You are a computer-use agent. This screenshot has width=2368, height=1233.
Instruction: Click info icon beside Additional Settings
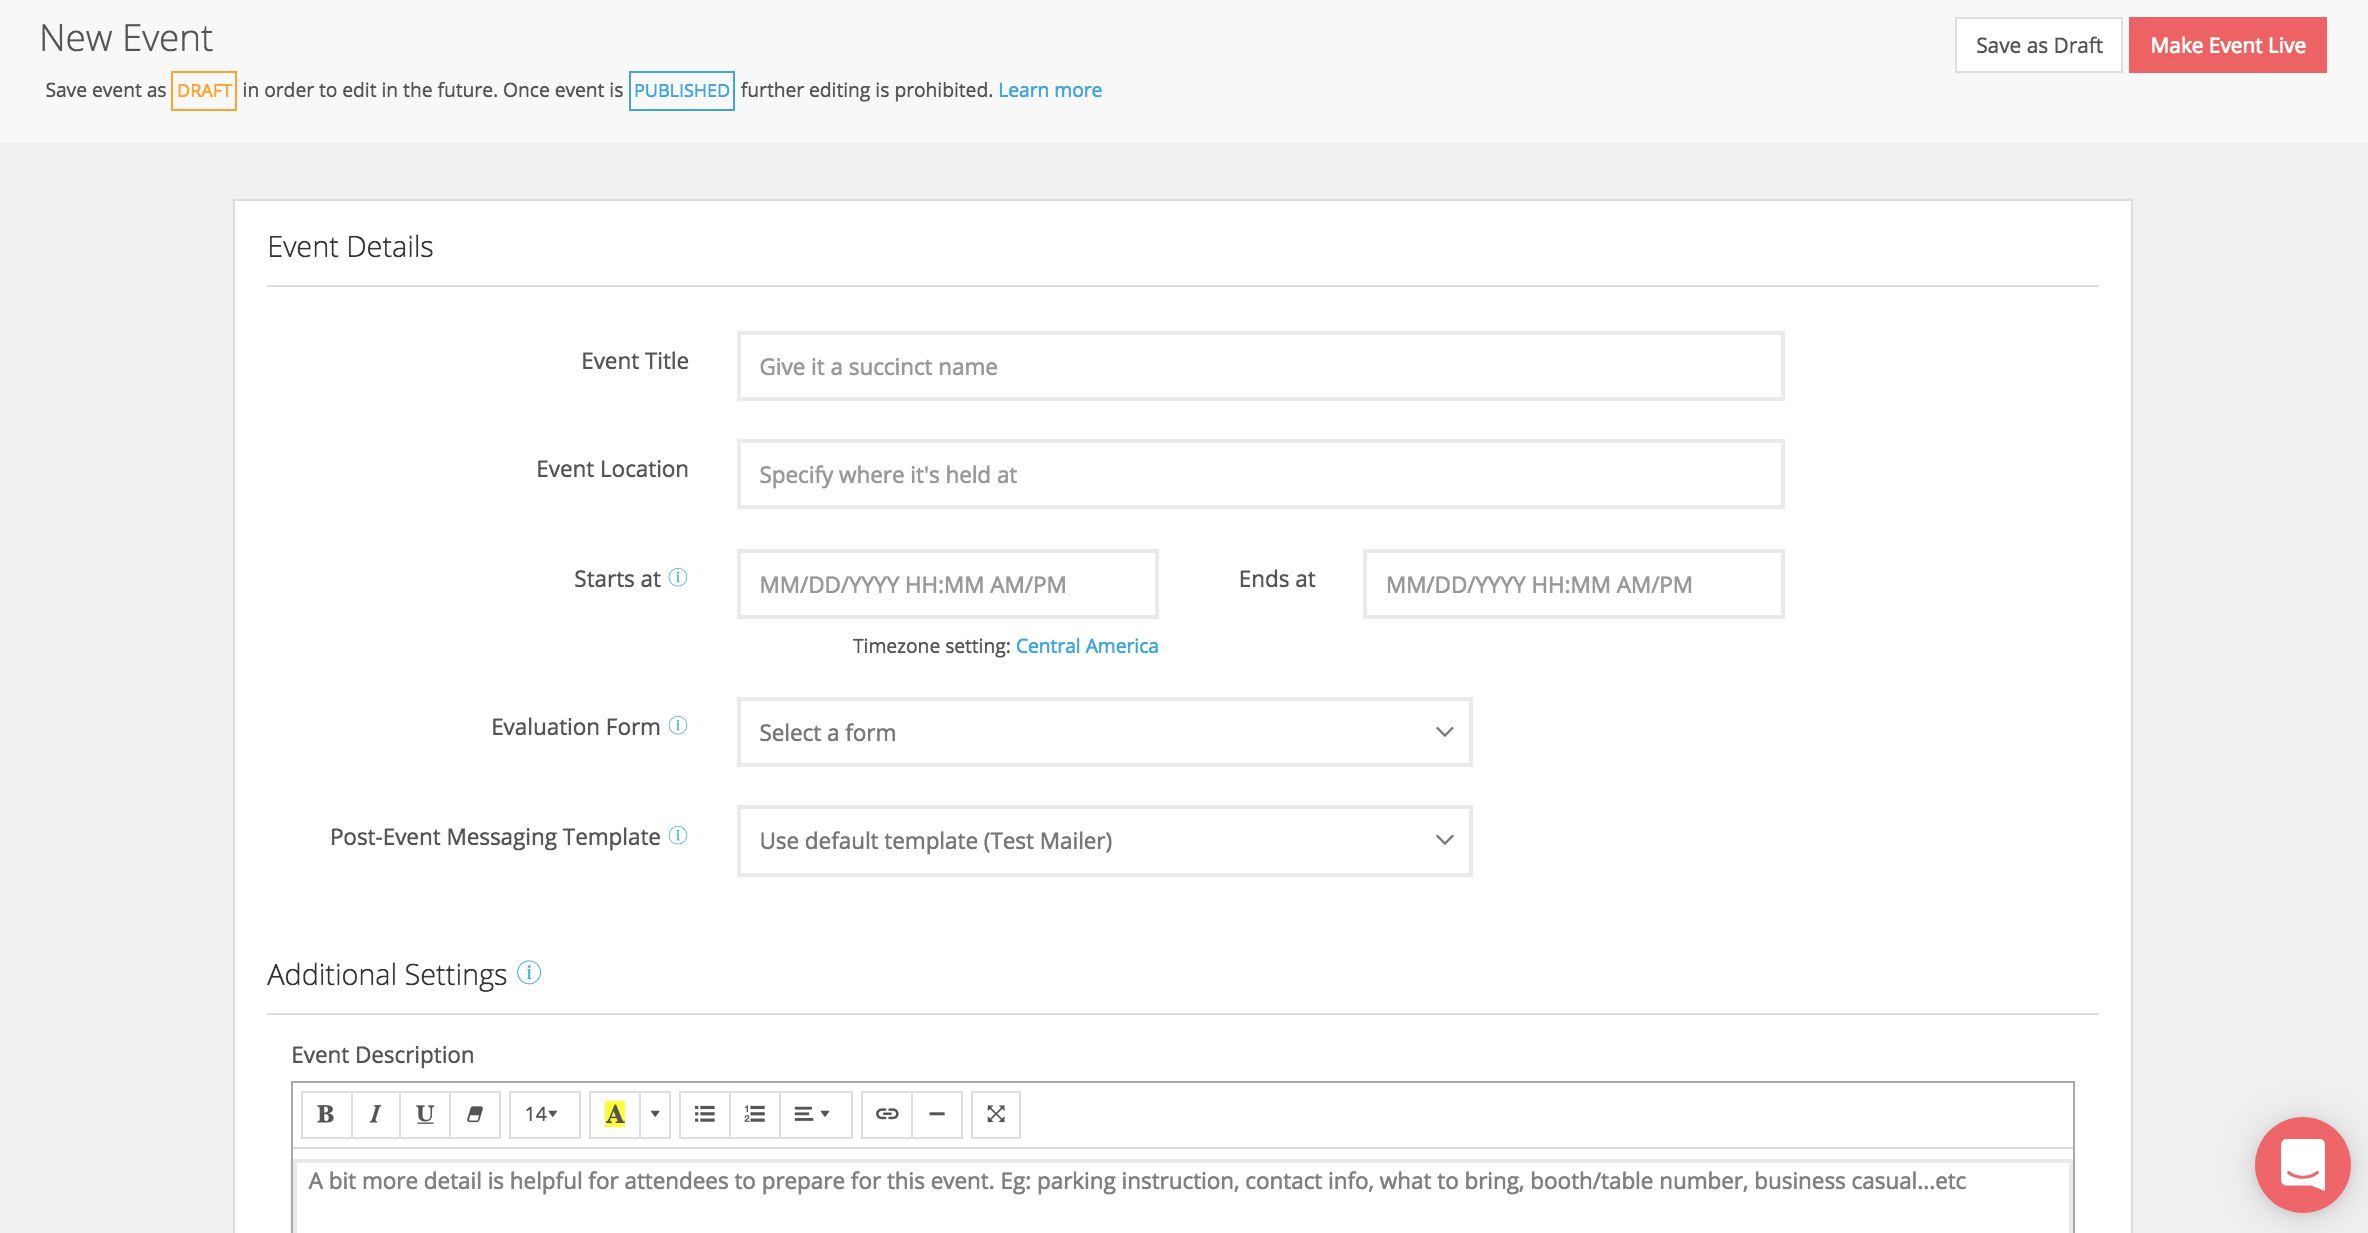(x=529, y=973)
